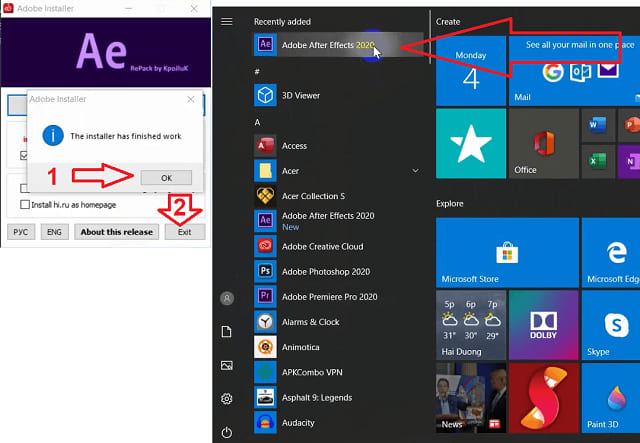Launch Adobe Creative Cloud

339,246
